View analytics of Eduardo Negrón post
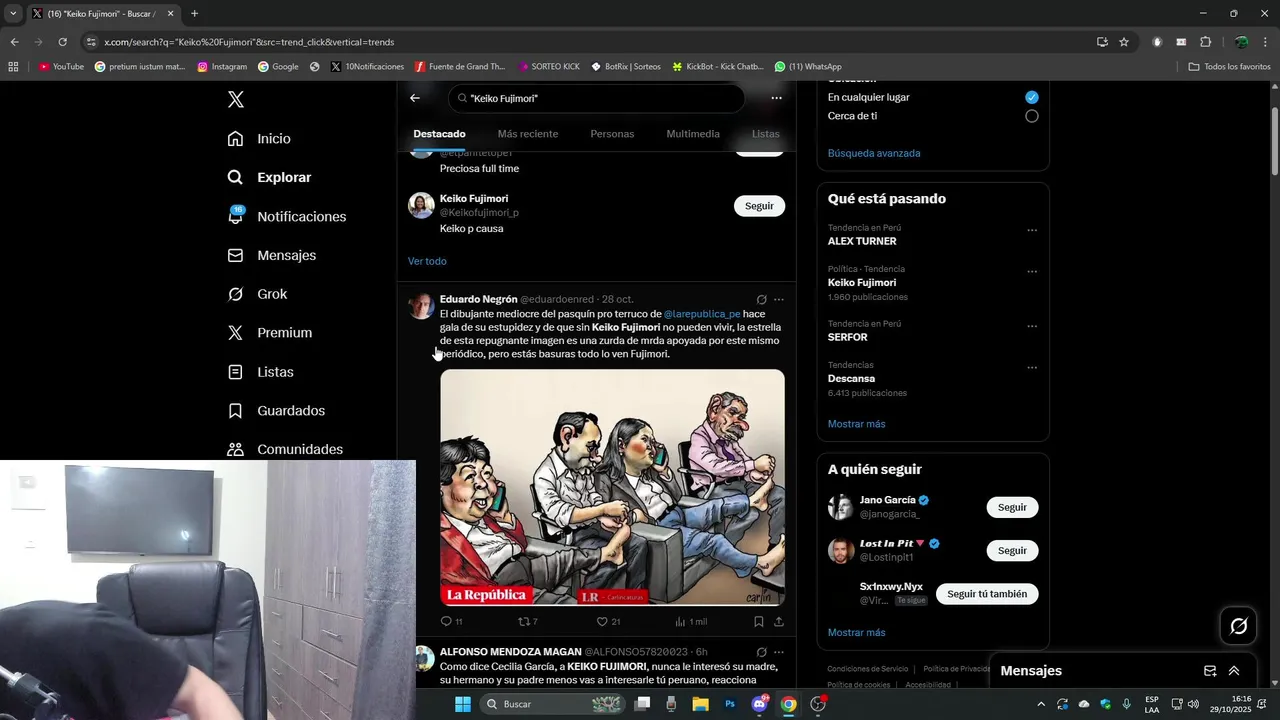The image size is (1280, 720). click(x=690, y=622)
